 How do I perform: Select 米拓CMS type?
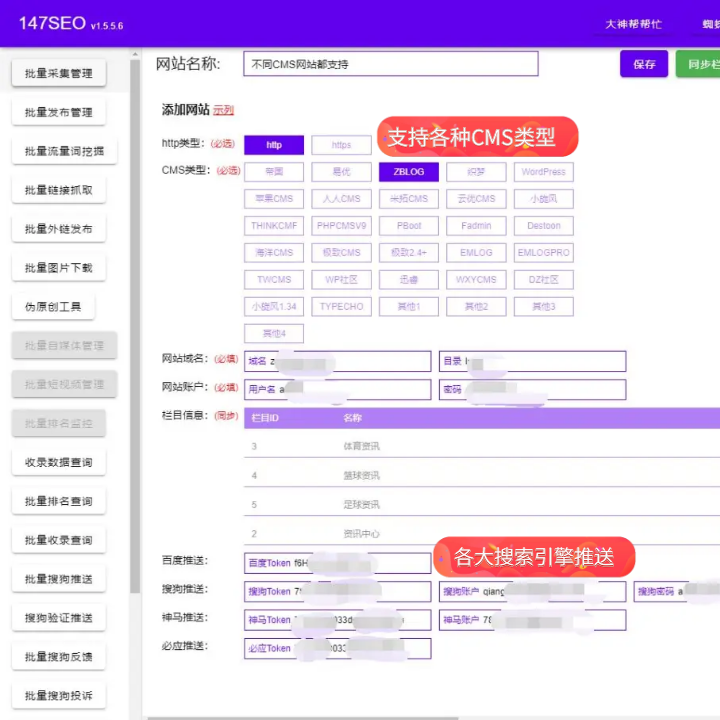pyautogui.click(x=409, y=199)
